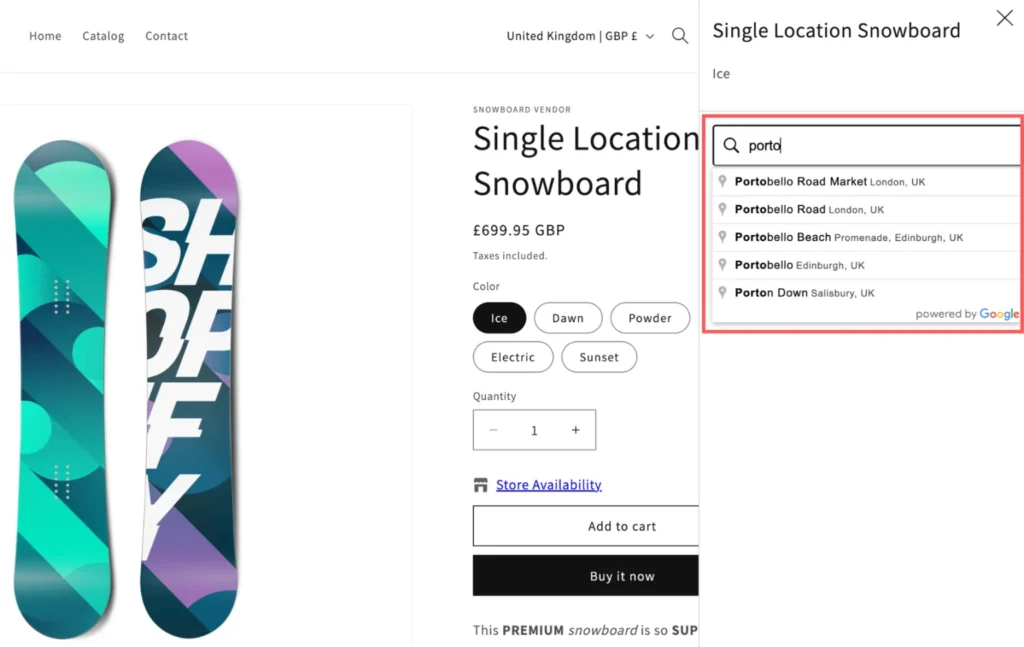Open the United Kingdom GBP currency dropdown
Image resolution: width=1024 pixels, height=647 pixels.
coord(580,36)
